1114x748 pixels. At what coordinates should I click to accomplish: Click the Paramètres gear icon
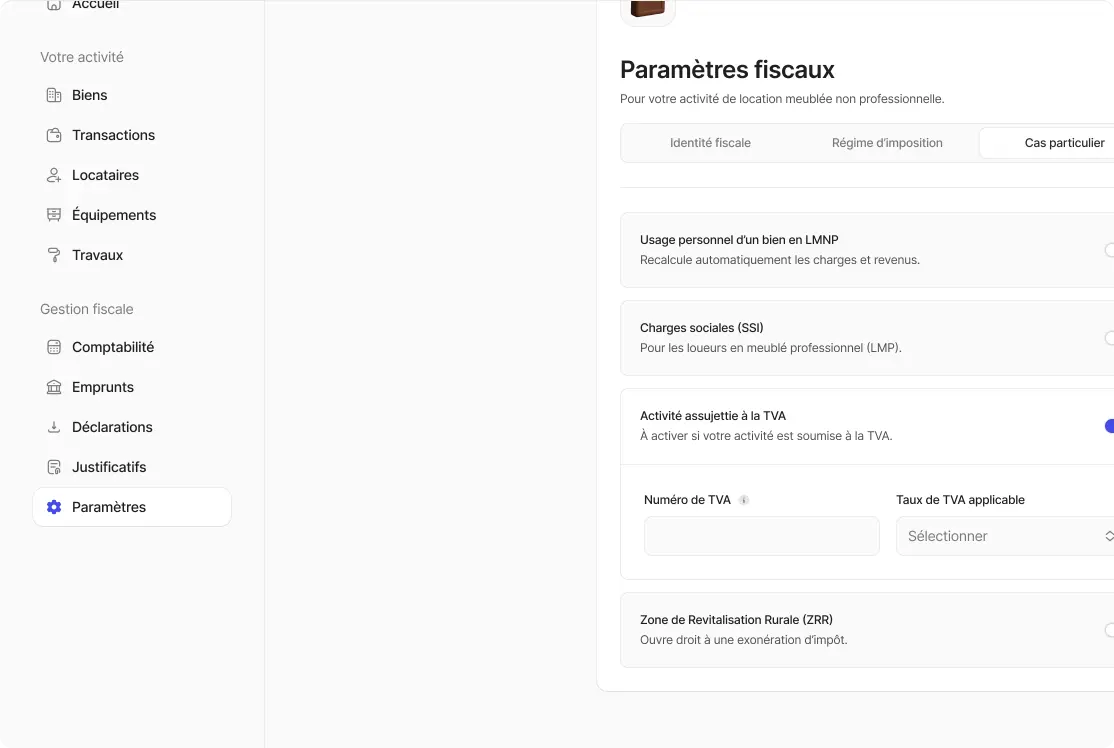click(x=53, y=507)
